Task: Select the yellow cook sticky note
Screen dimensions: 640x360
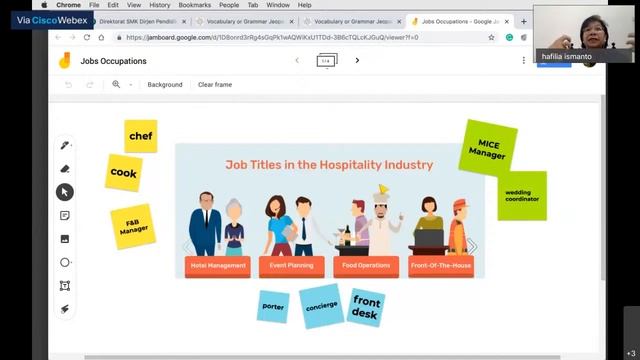Action: (x=124, y=173)
